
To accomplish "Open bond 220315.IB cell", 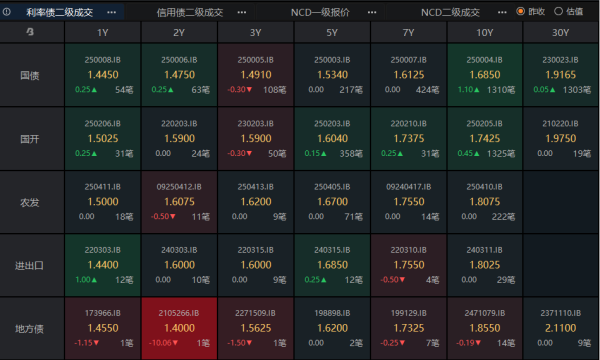I will (256, 265).
